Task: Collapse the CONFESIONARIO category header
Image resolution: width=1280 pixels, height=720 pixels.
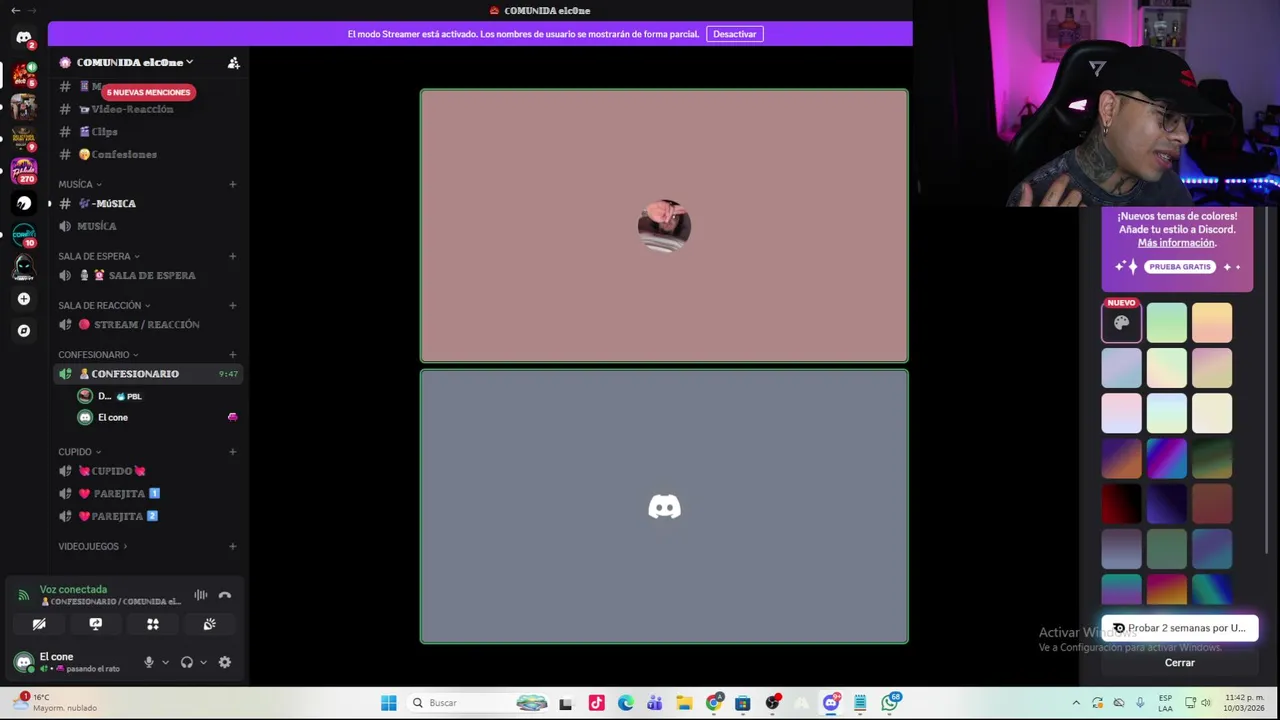Action: (98, 354)
